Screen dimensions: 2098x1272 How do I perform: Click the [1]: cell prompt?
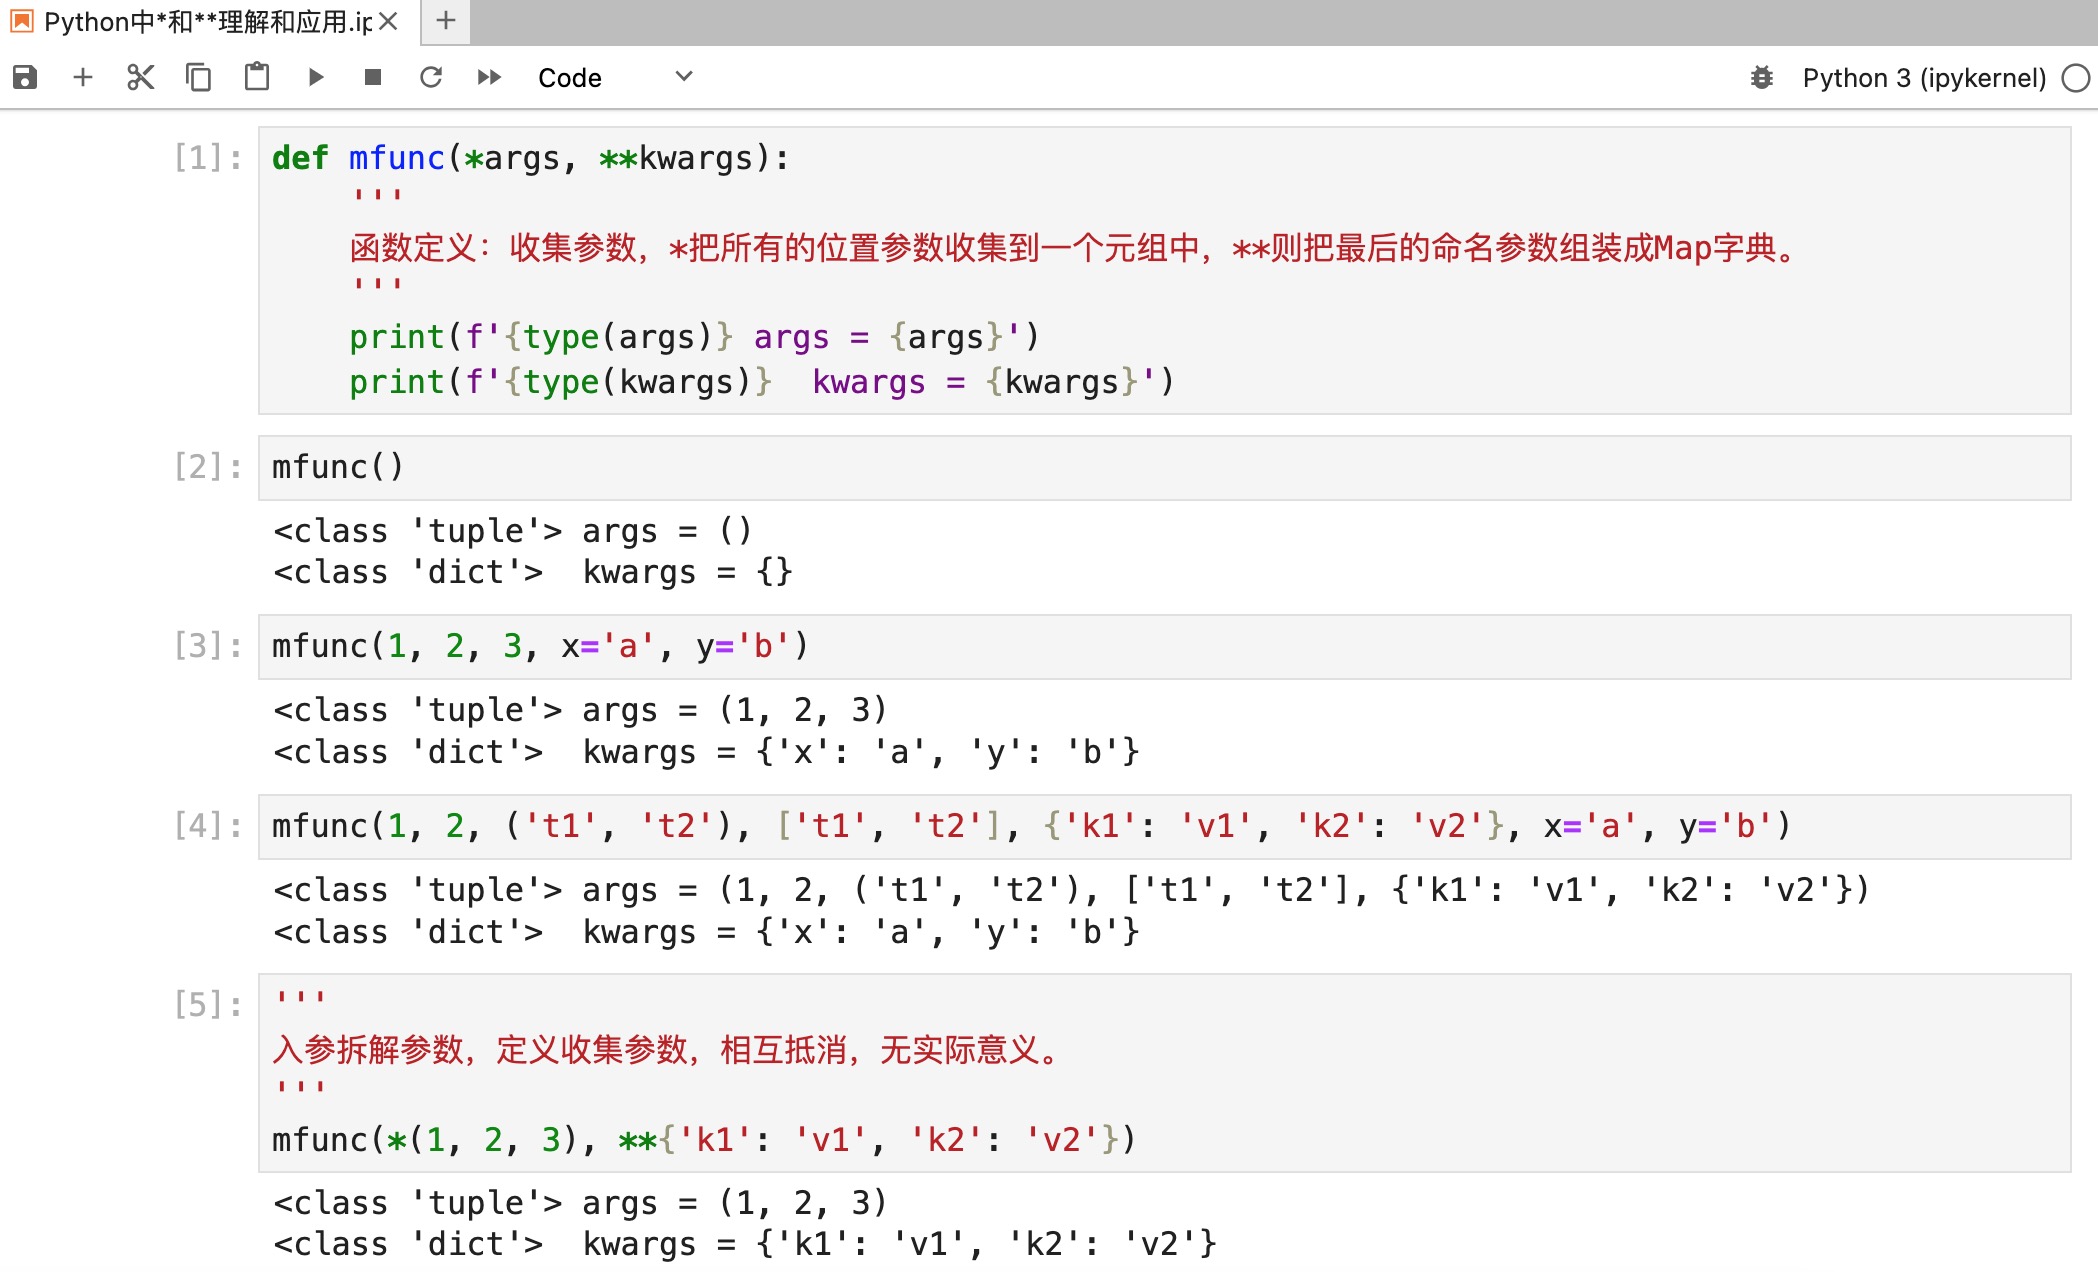208,158
